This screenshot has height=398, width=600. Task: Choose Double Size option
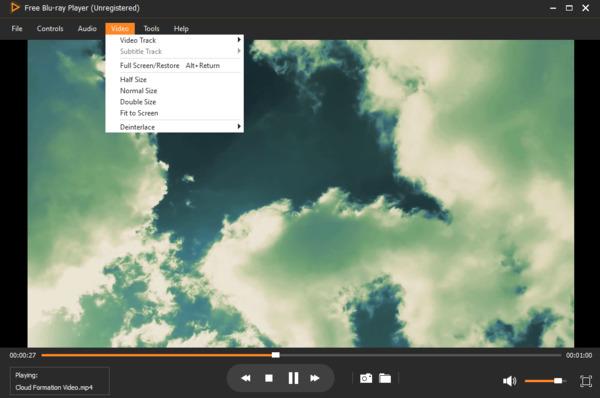174,102
